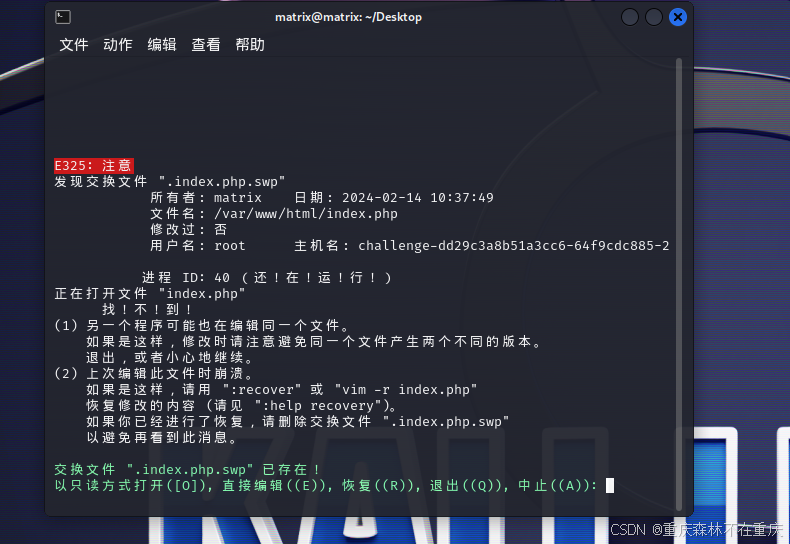Click the terminal cursor block at the prompt
The height and width of the screenshot is (544, 790).
click(610, 486)
